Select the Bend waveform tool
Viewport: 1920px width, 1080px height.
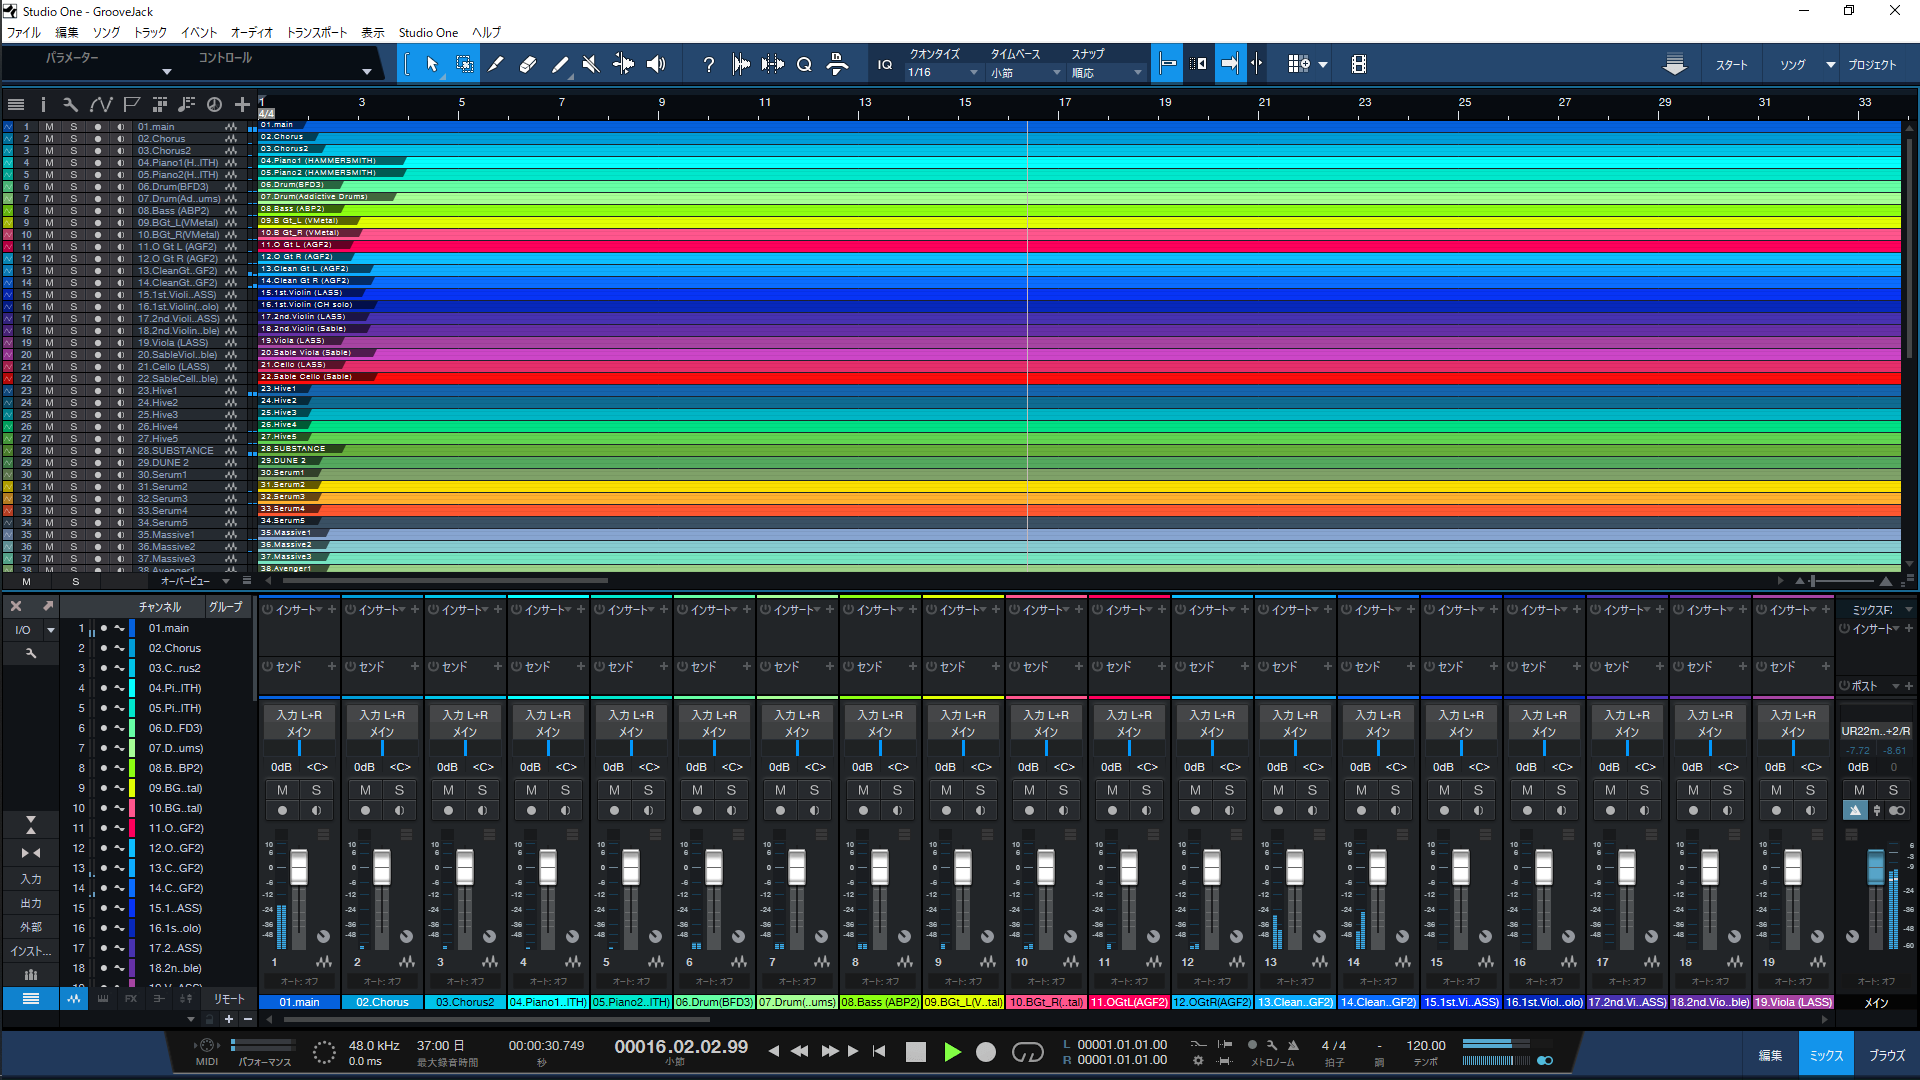[x=623, y=64]
